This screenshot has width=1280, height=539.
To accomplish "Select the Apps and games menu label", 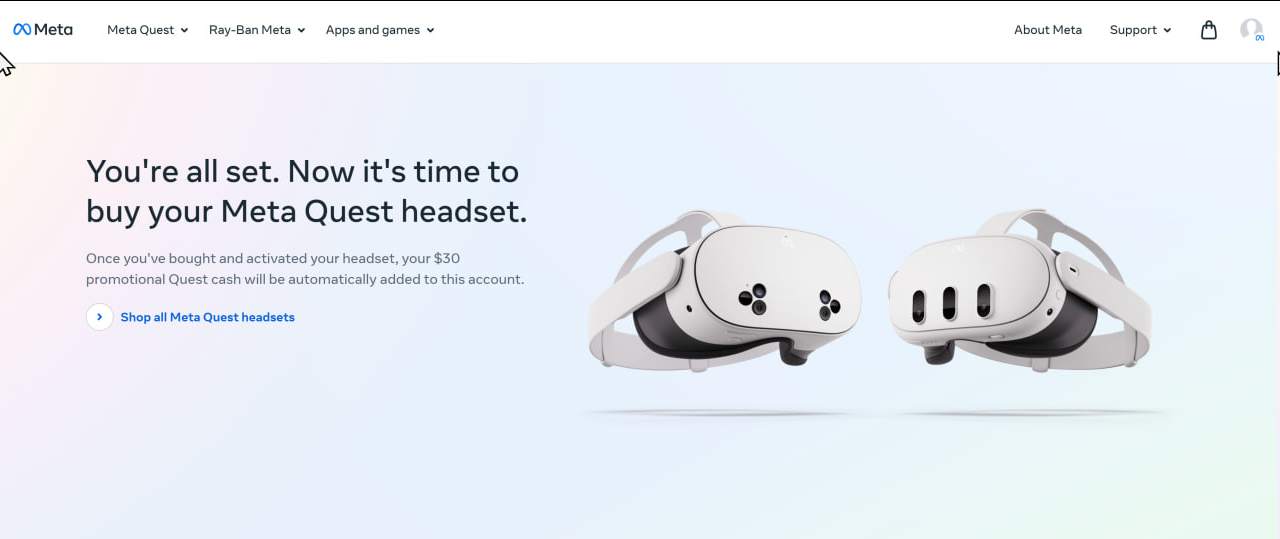I will tap(373, 30).
